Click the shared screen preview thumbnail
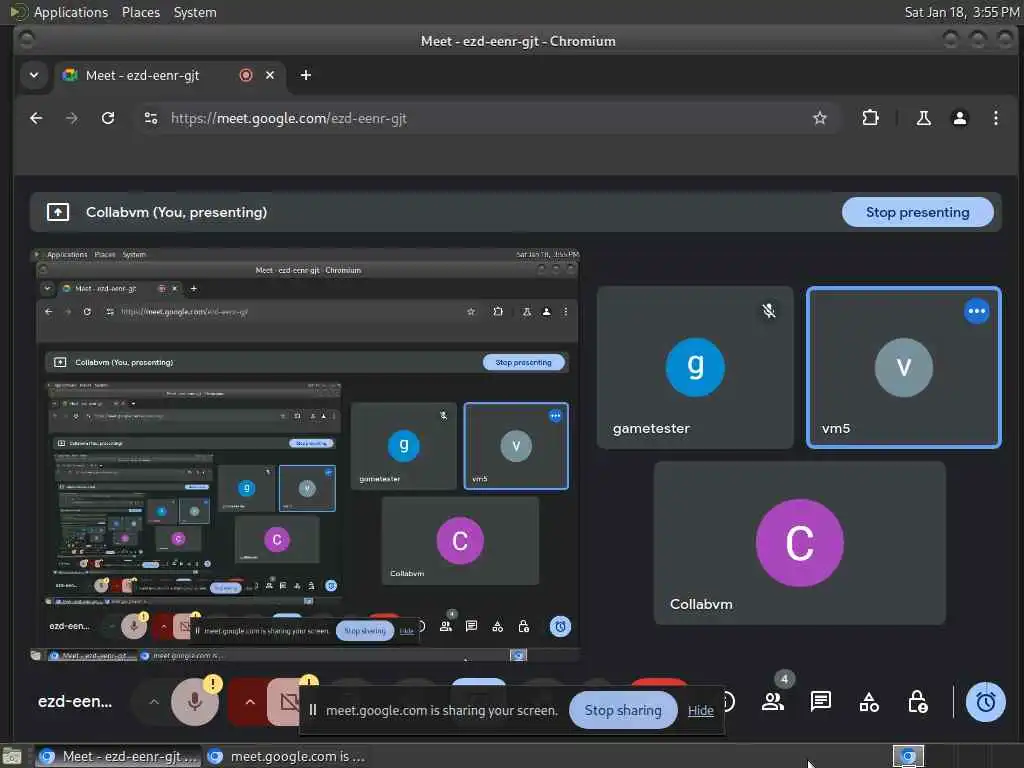 pos(305,455)
